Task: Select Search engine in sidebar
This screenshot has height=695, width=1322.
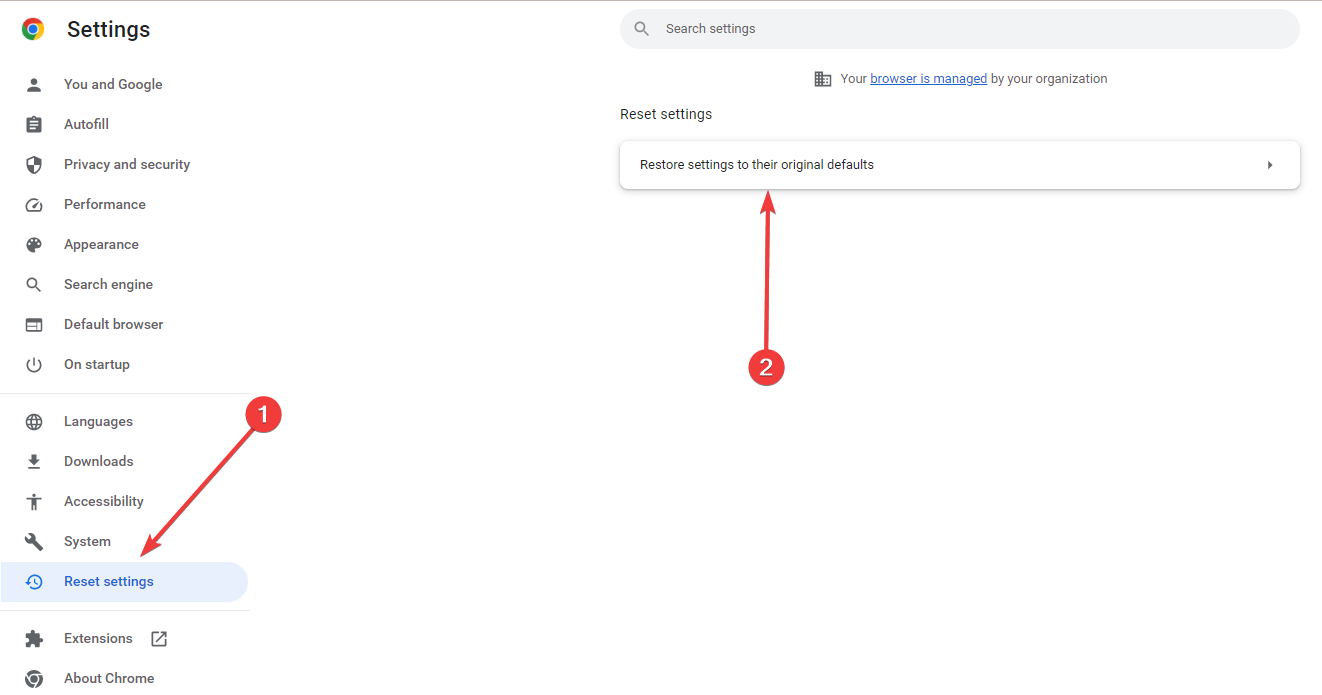Action: [108, 284]
